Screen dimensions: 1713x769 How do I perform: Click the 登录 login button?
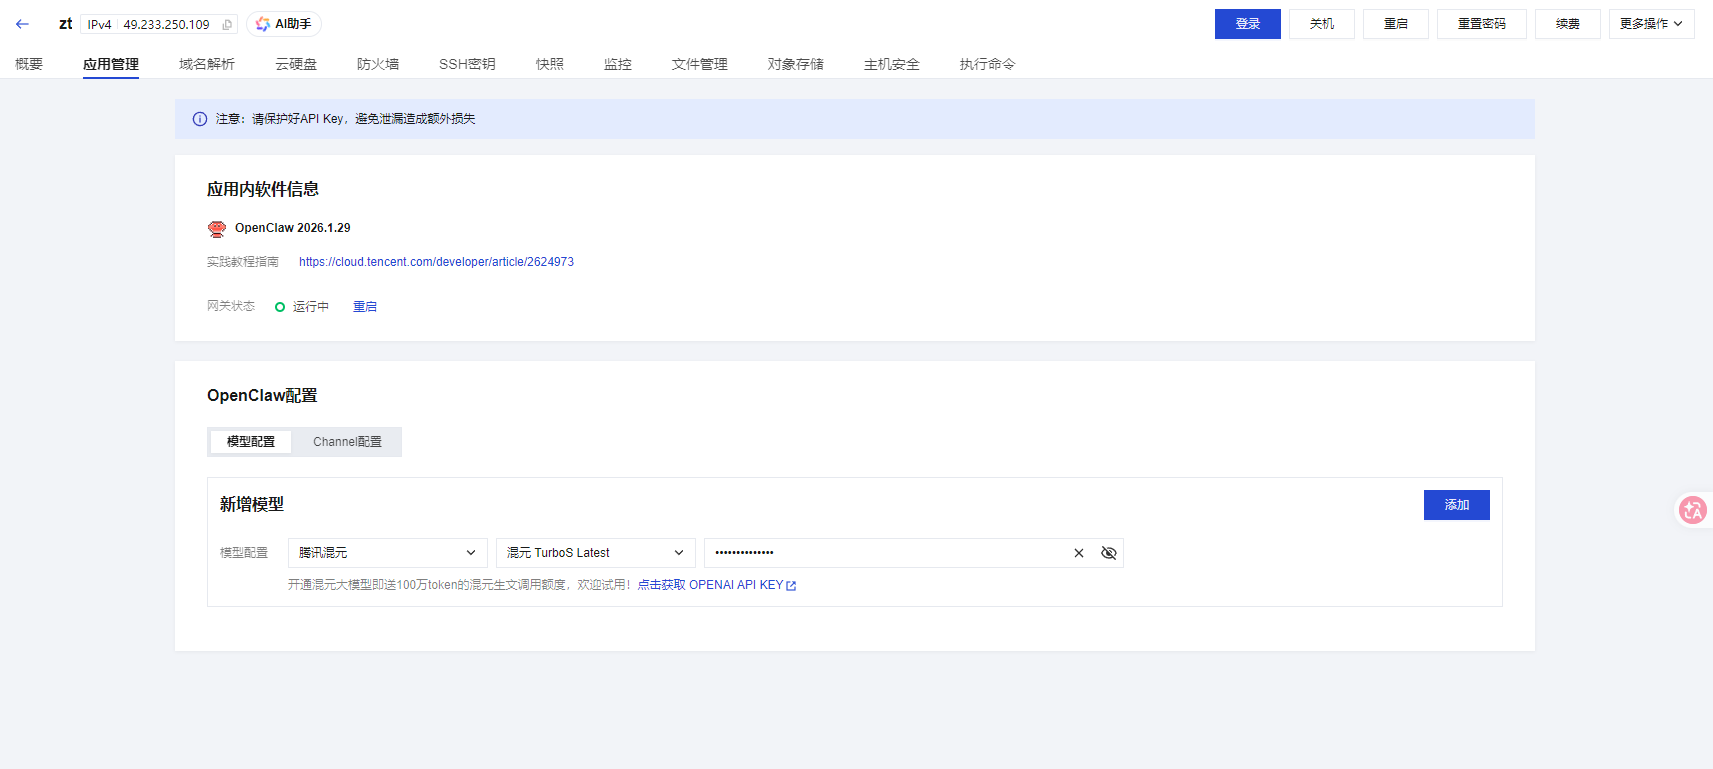(1247, 24)
